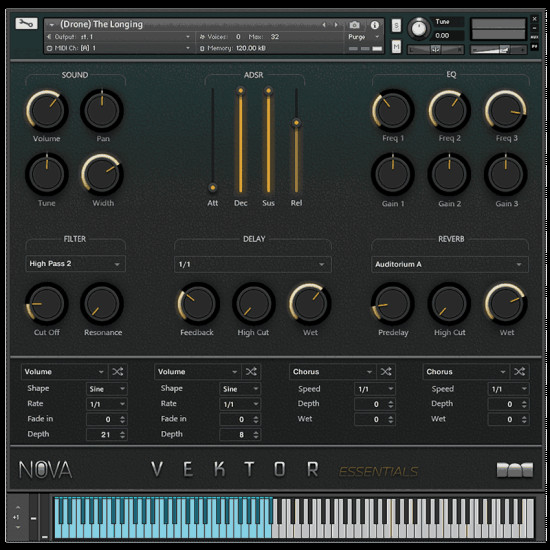Go to next preset arrow
This screenshot has width=550, height=550.
336,25
